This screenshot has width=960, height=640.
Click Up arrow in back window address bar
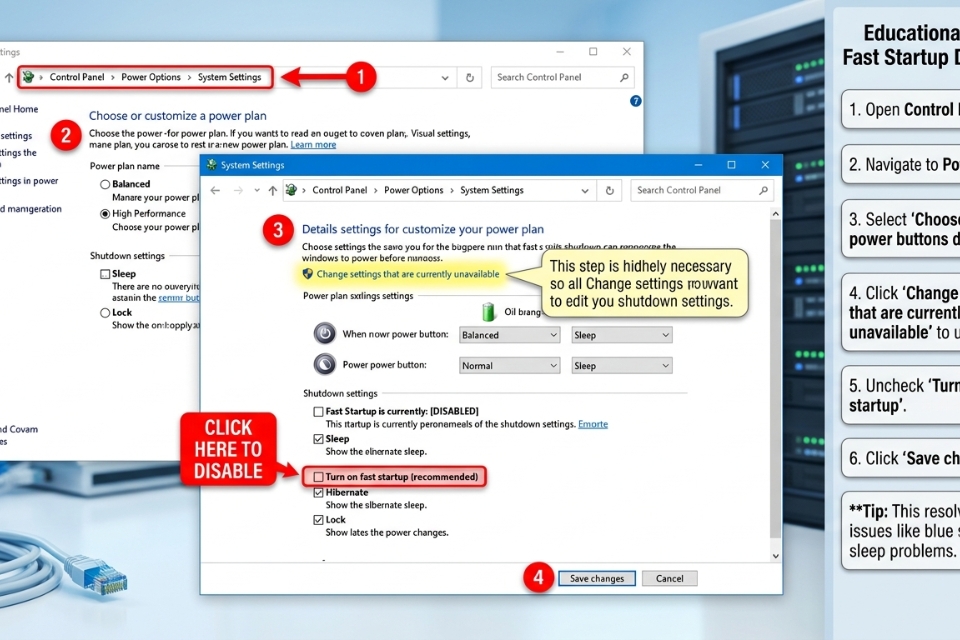(9, 78)
